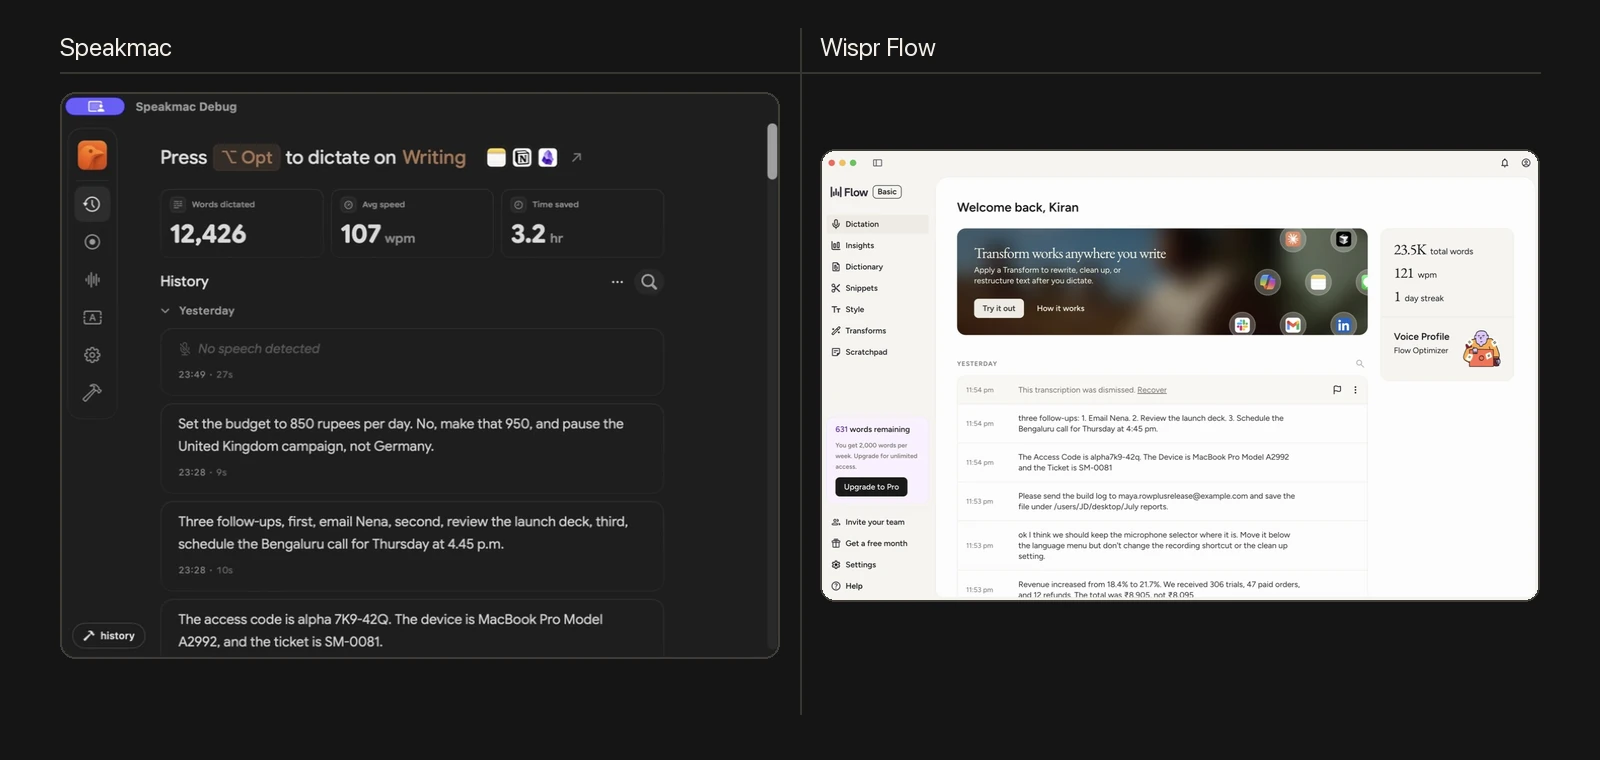Click the Notion app icon in Speakmac header

pyautogui.click(x=522, y=157)
